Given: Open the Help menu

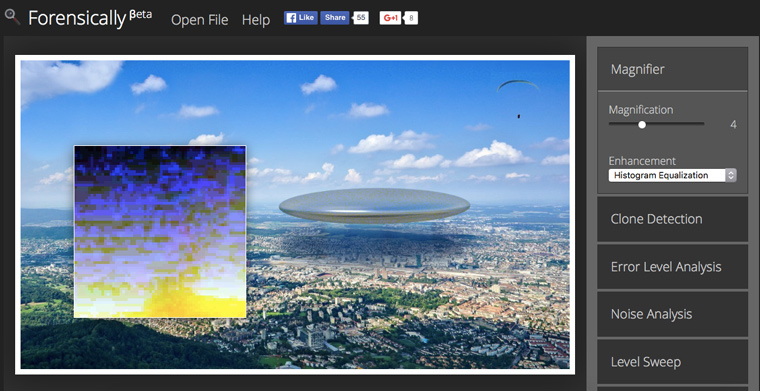Looking at the screenshot, I should pyautogui.click(x=256, y=20).
